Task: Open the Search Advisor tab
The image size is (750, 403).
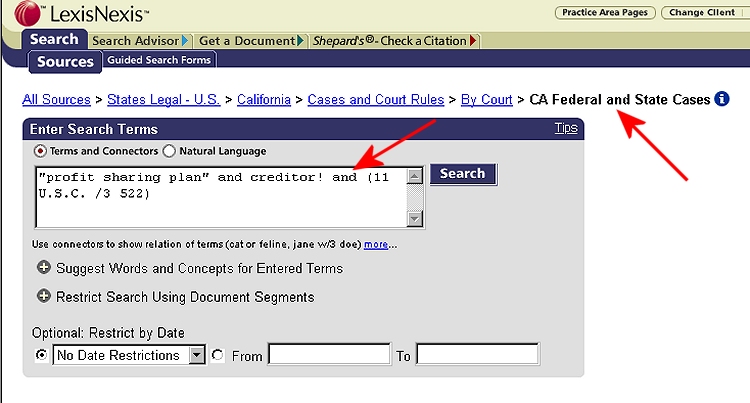Action: 141,41
